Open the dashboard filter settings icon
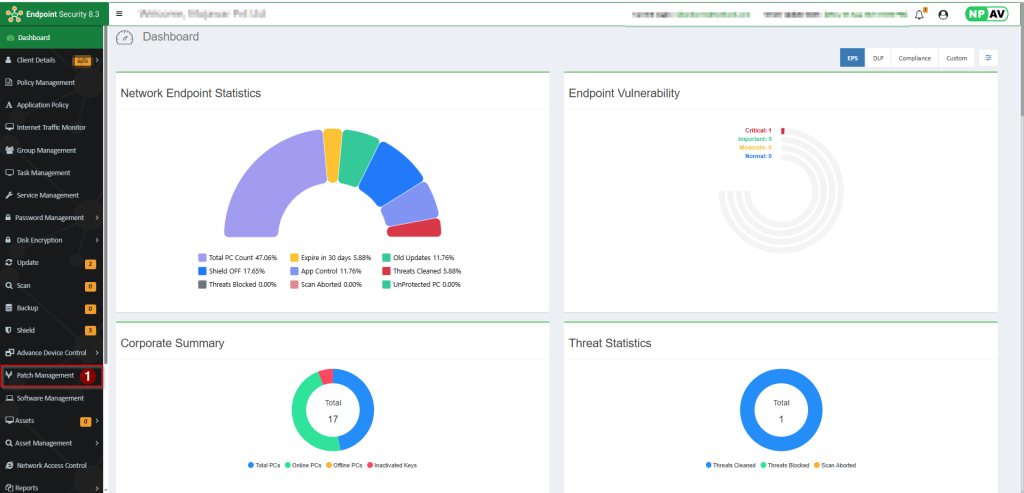 coord(988,58)
